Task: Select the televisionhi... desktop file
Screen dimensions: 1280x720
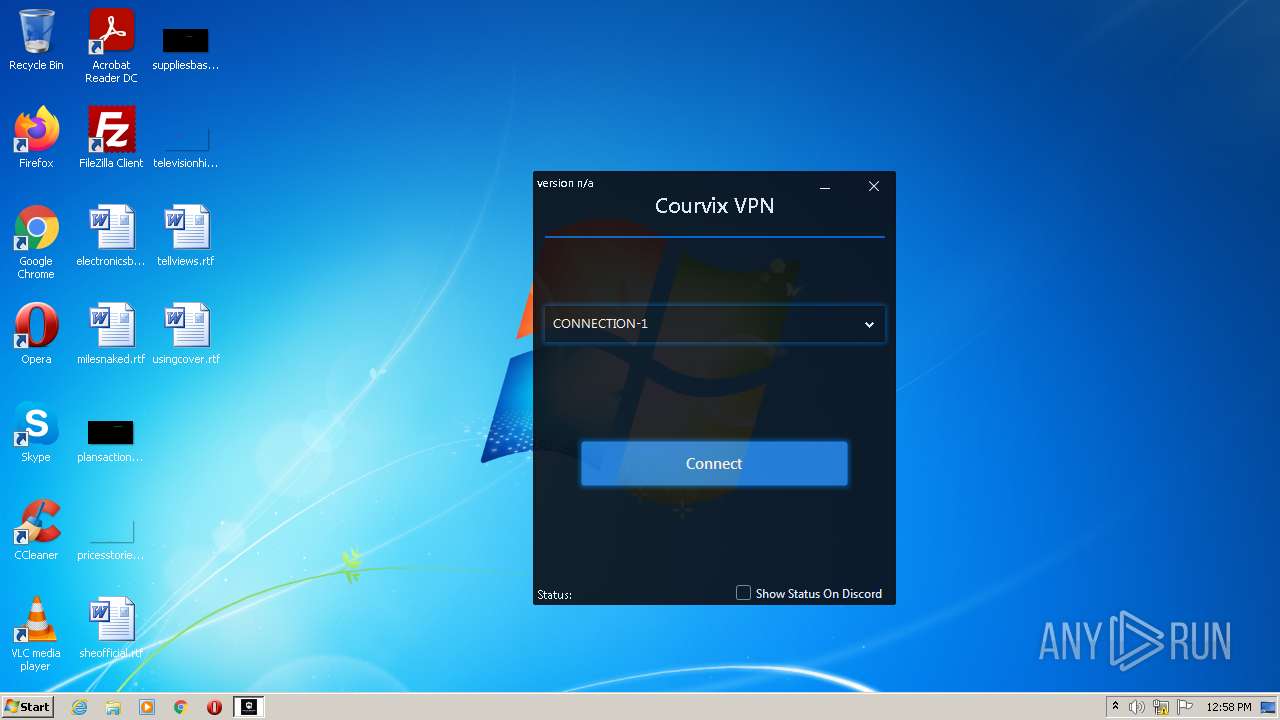Action: pos(186,145)
